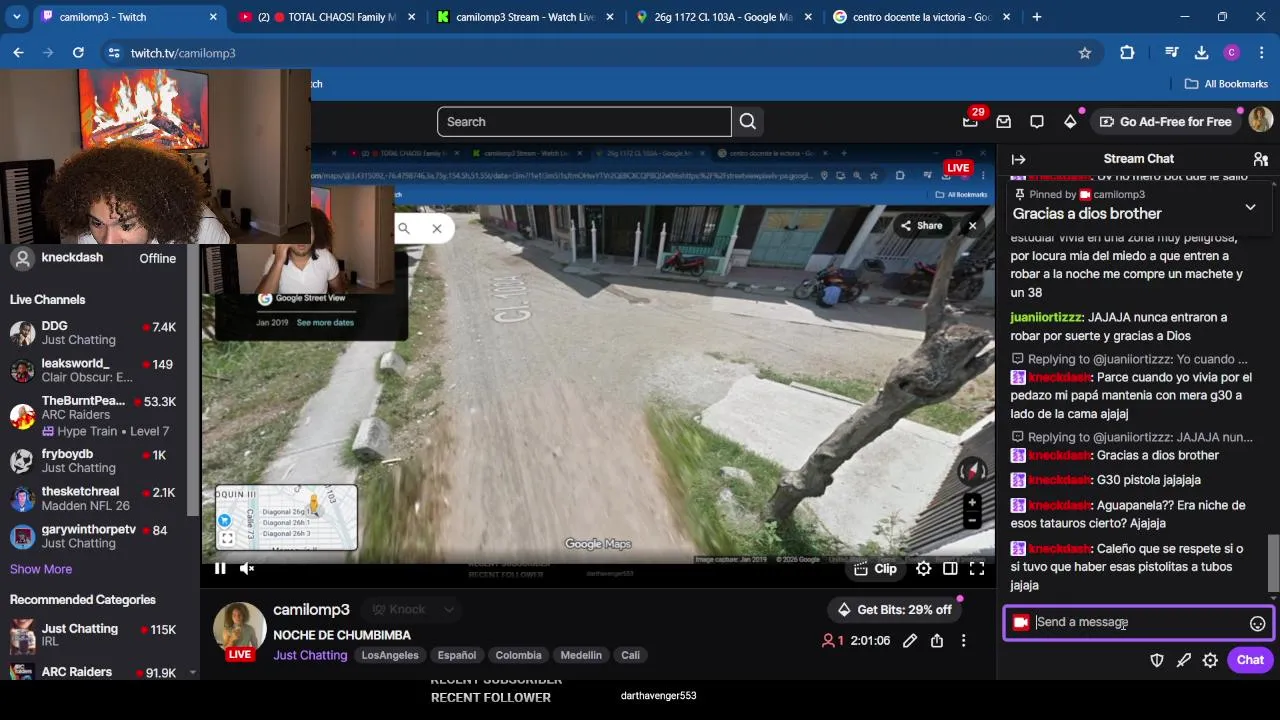Switch to Google Maps 26g 1172 tab
The height and width of the screenshot is (720, 1280).
(724, 17)
